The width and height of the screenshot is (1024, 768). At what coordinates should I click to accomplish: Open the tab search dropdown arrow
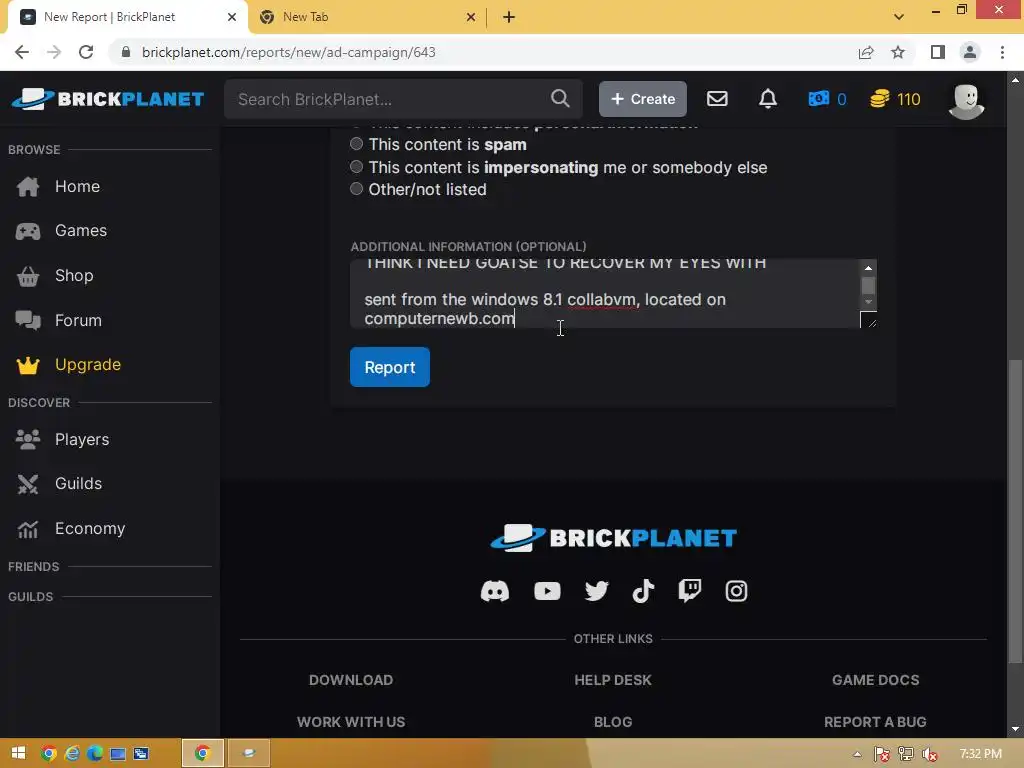pos(899,17)
